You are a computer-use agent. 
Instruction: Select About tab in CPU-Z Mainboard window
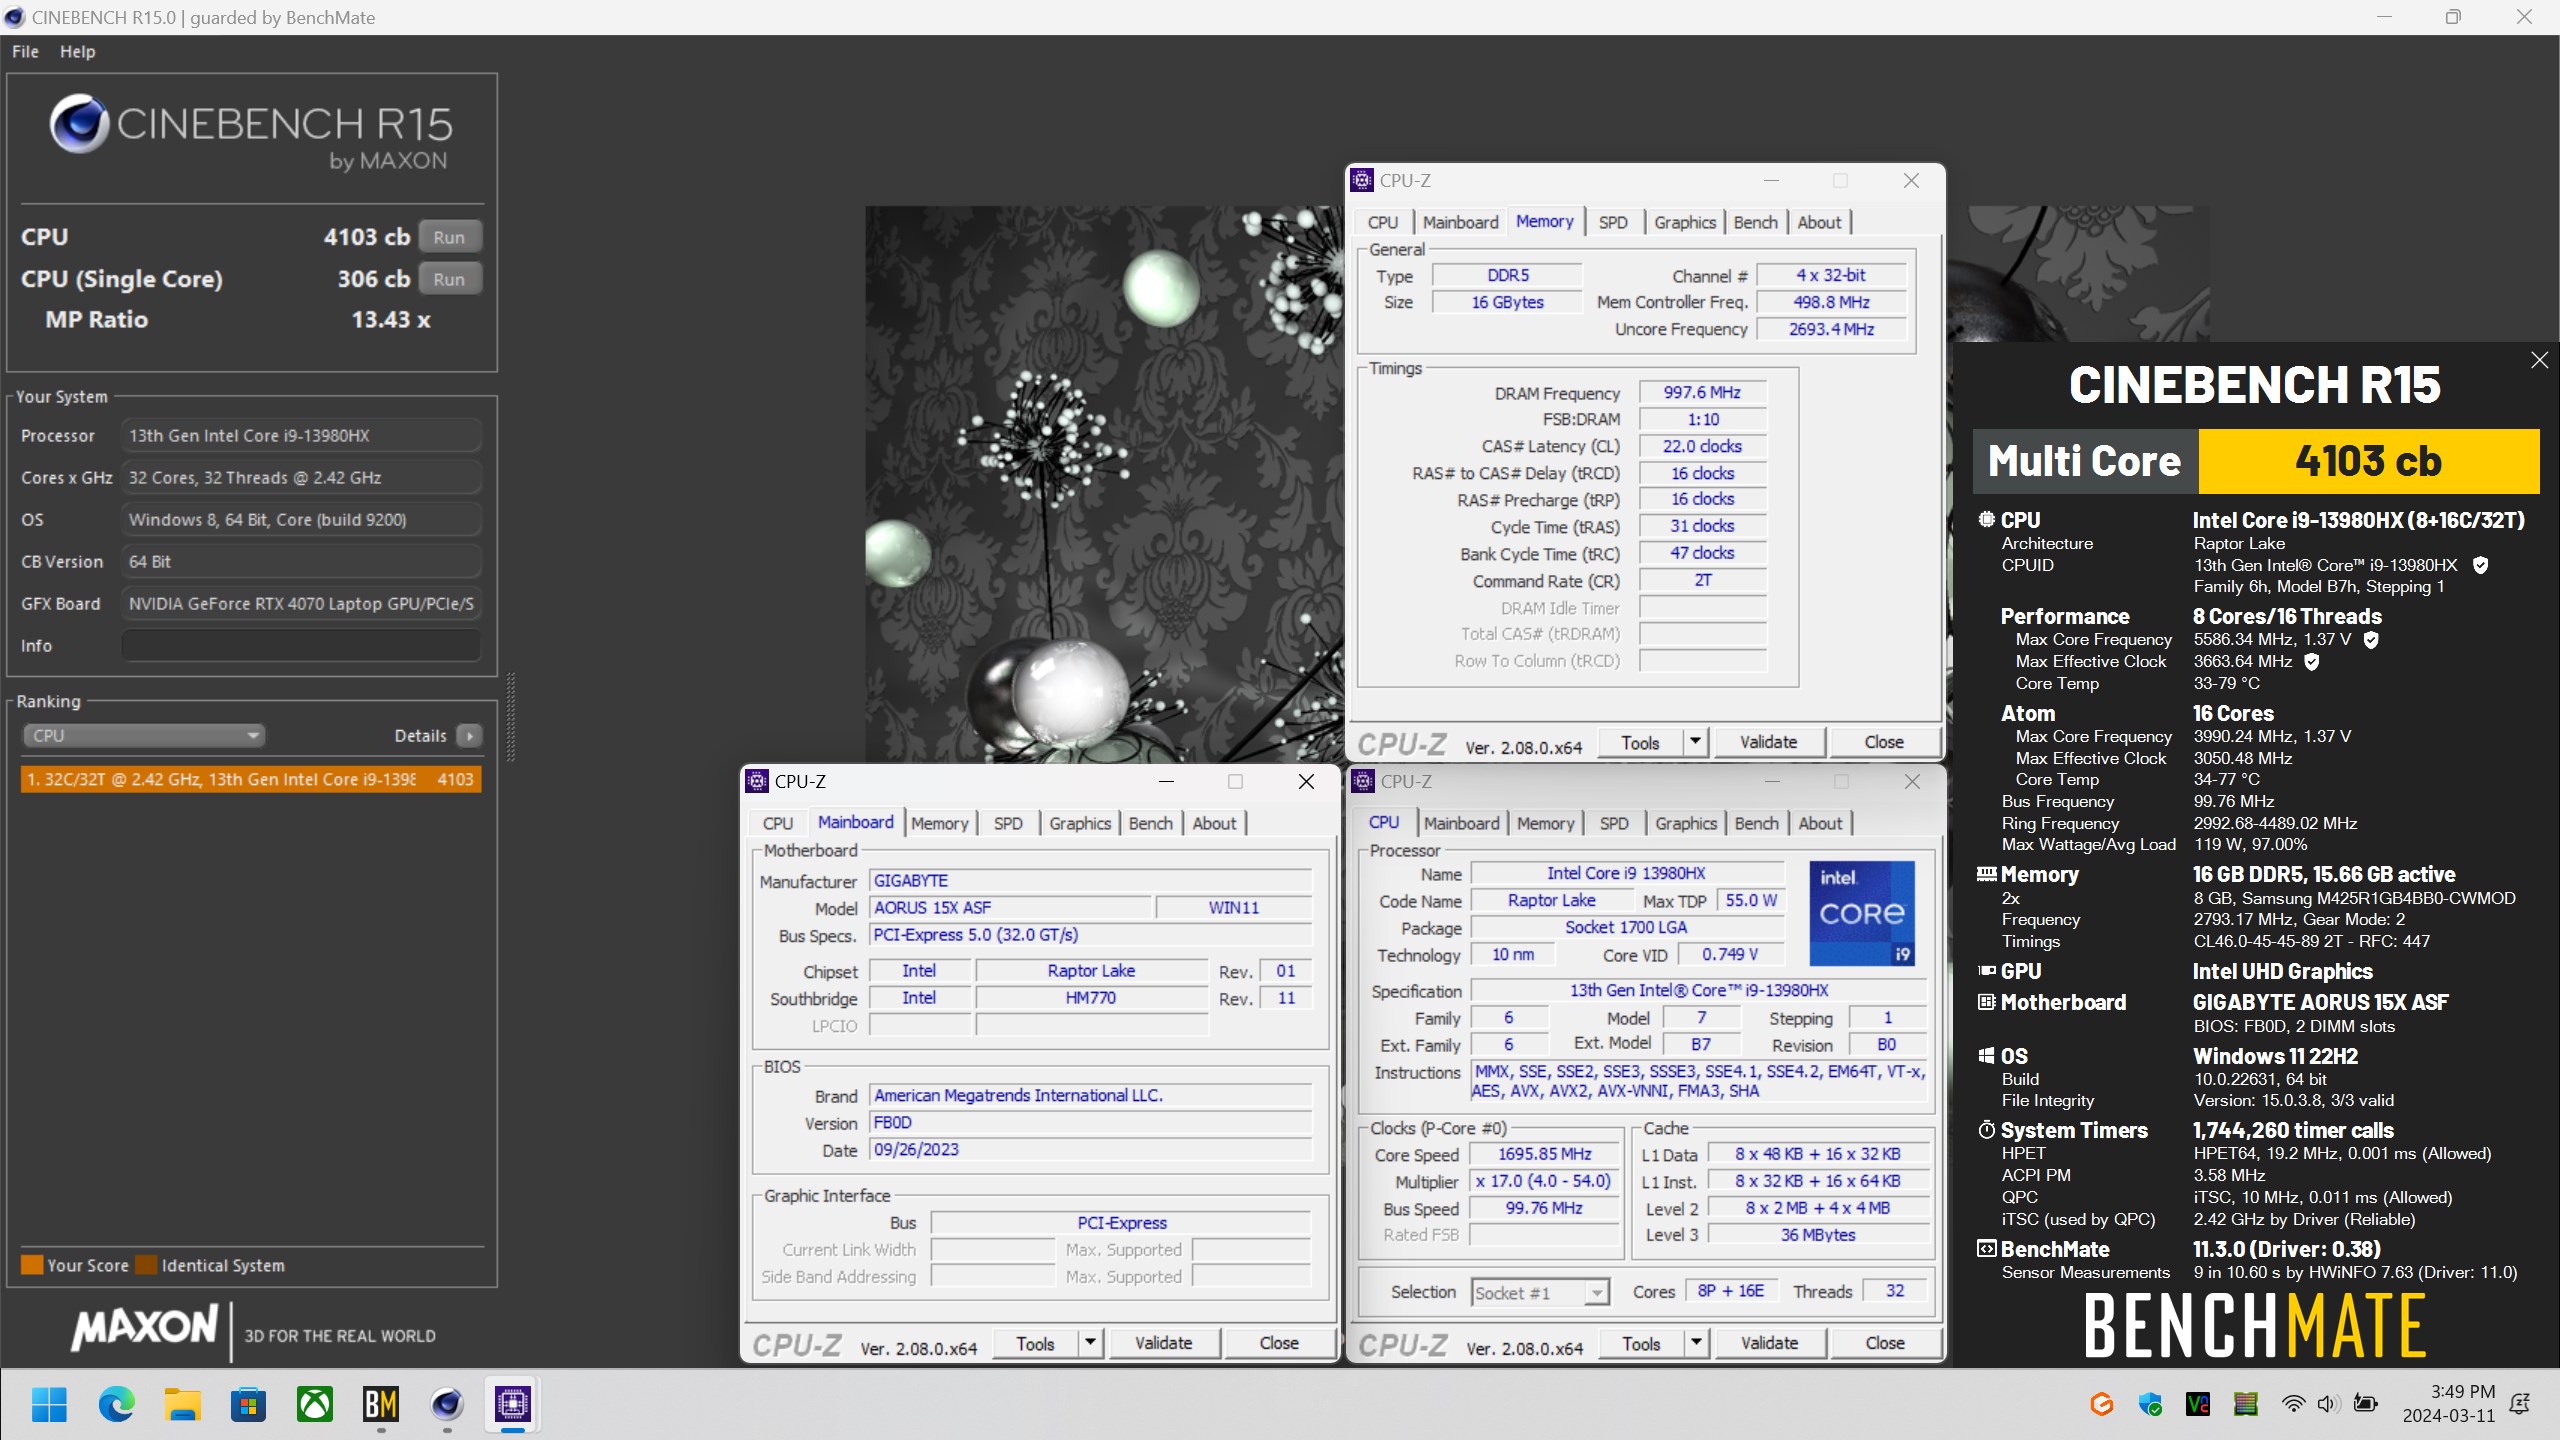pos(1214,823)
